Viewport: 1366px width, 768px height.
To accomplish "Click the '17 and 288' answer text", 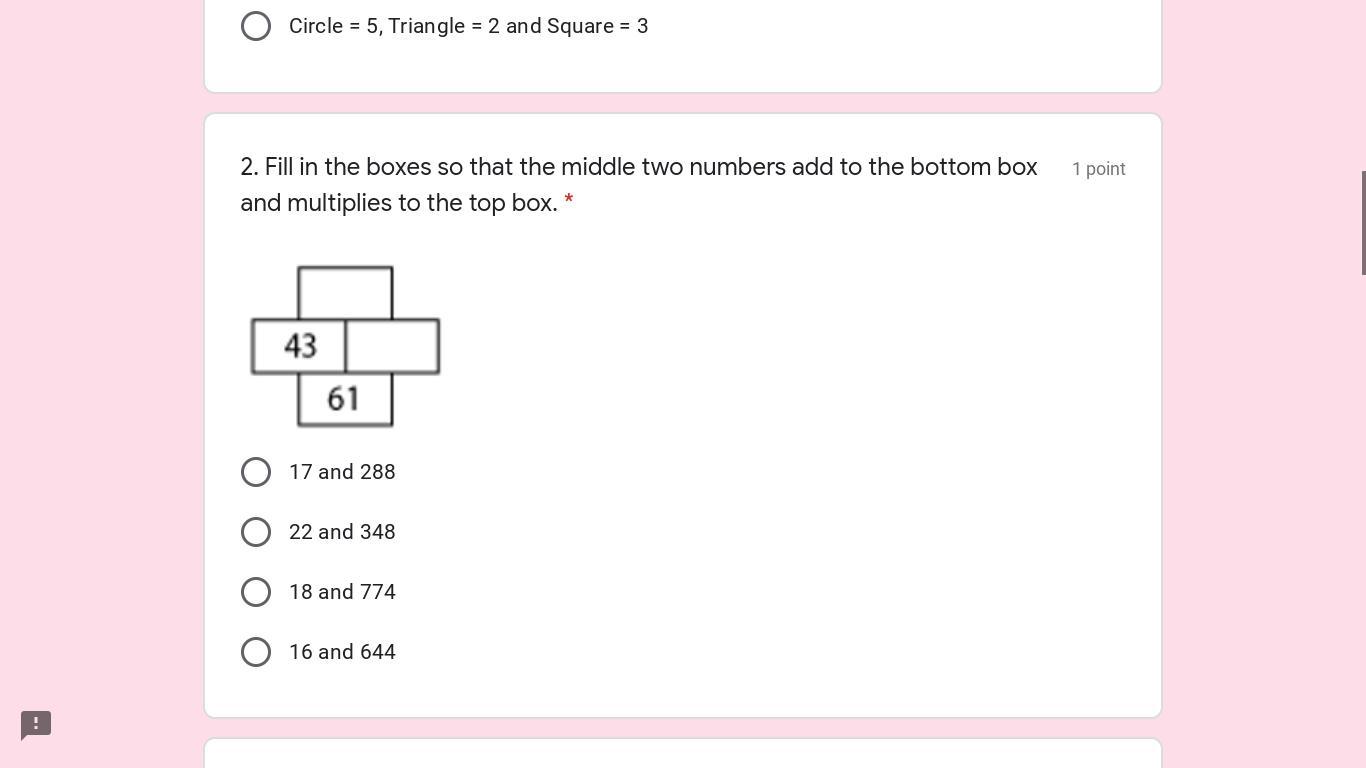I will point(342,472).
